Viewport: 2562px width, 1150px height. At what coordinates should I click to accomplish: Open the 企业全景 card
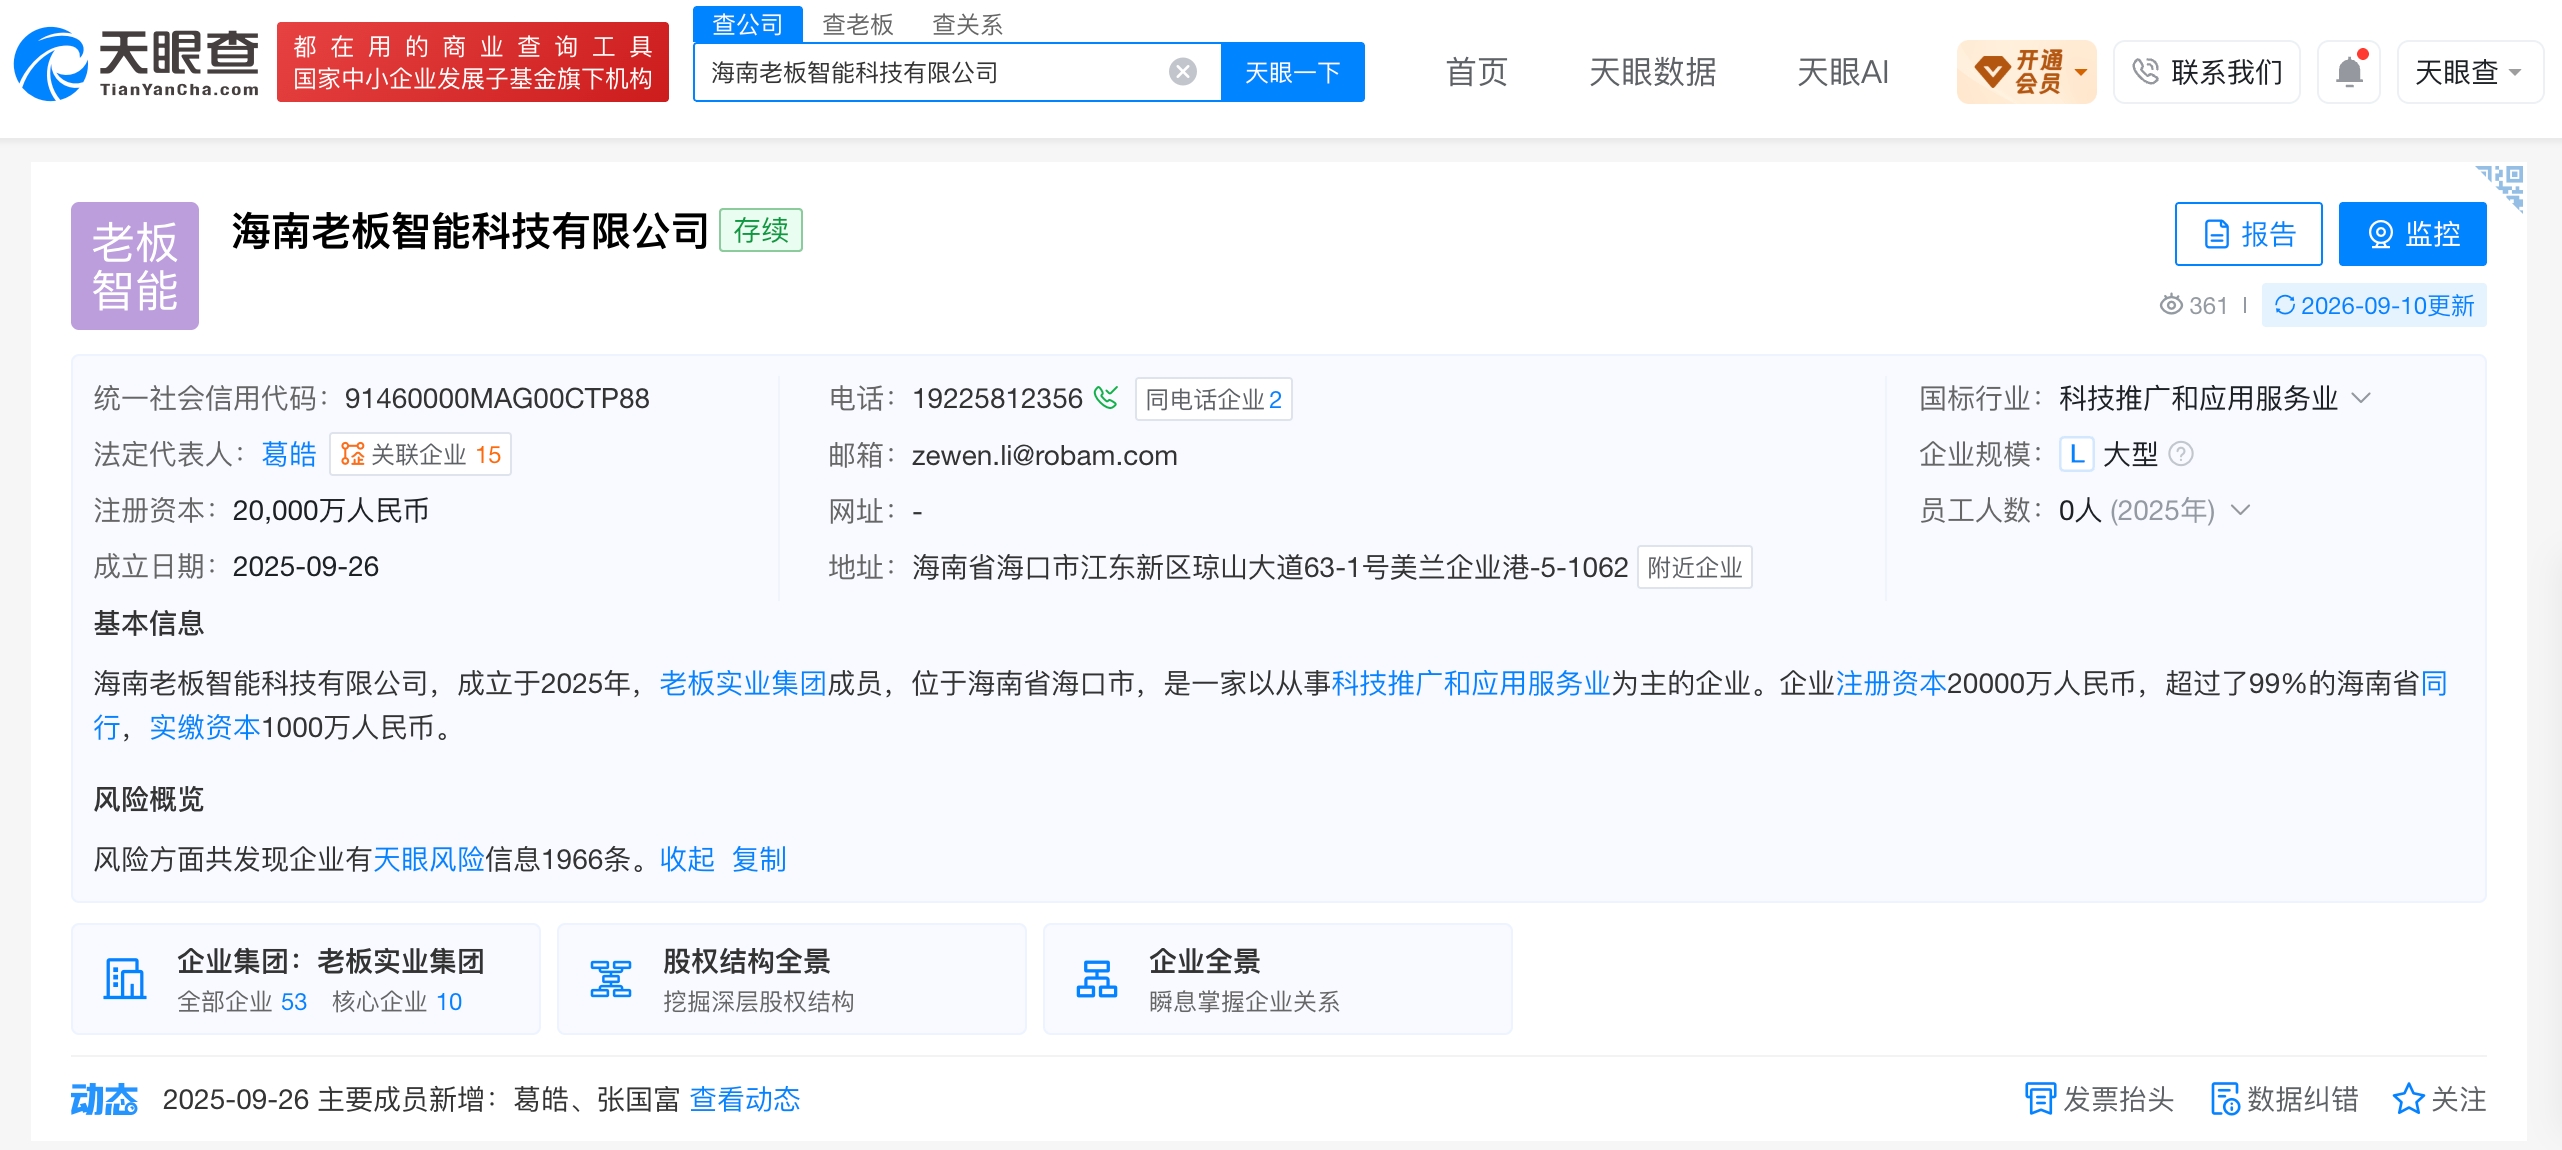pos(1278,979)
